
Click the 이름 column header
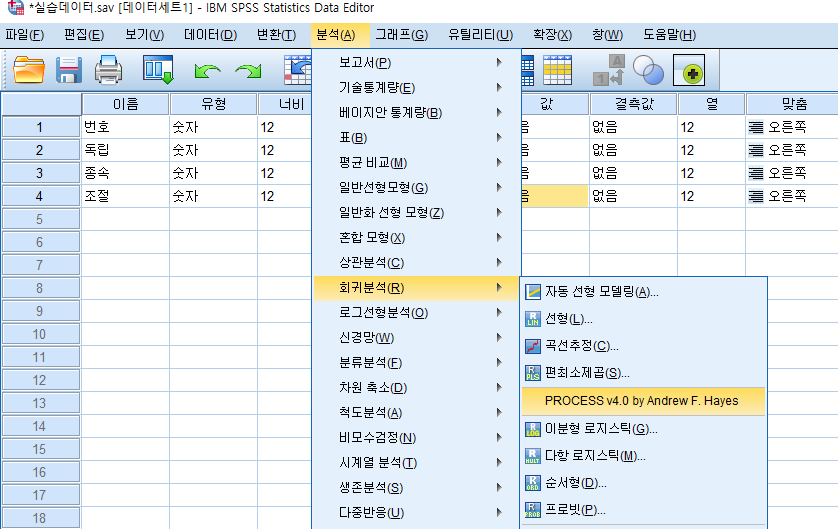coord(126,104)
